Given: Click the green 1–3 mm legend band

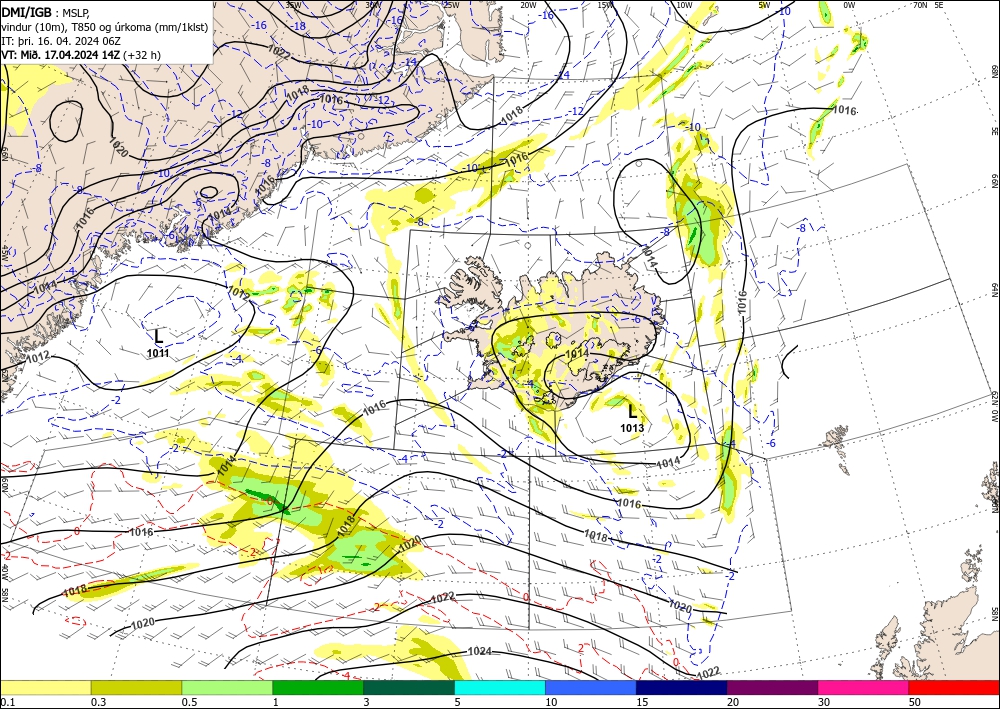Looking at the screenshot, I should [x=318, y=687].
